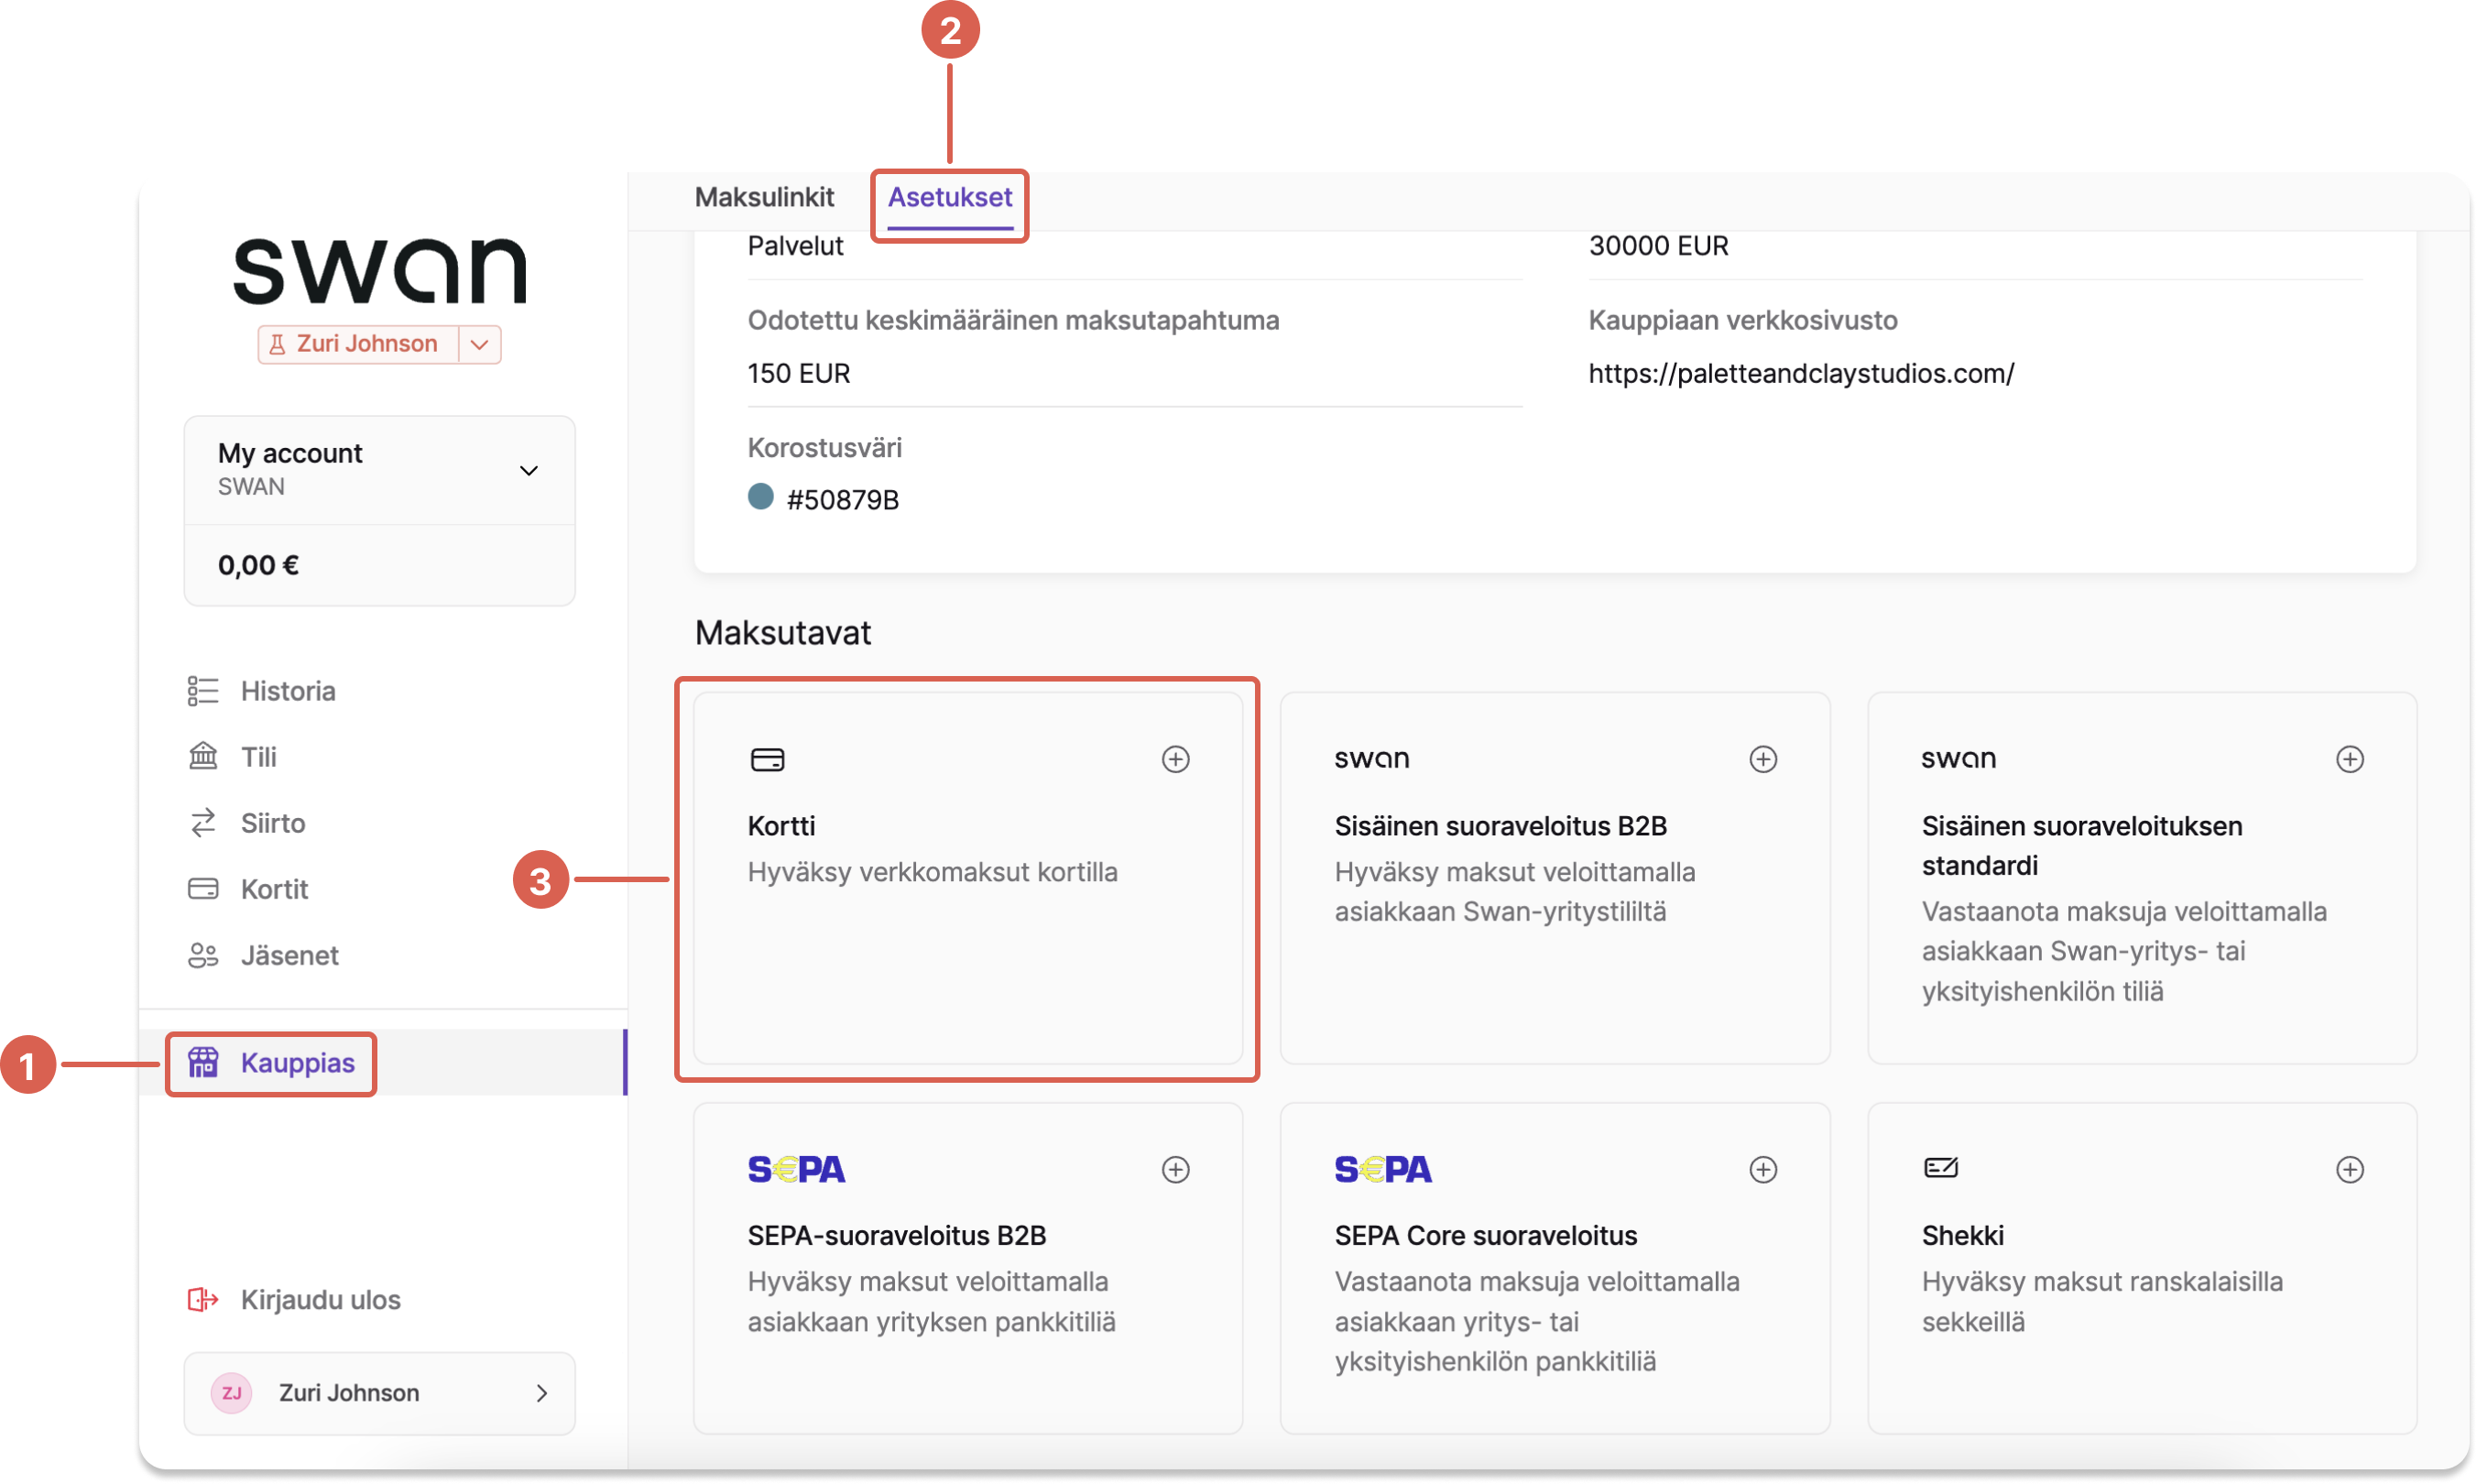
Task: Open Kortit in the sidebar menu
Action: tap(274, 889)
